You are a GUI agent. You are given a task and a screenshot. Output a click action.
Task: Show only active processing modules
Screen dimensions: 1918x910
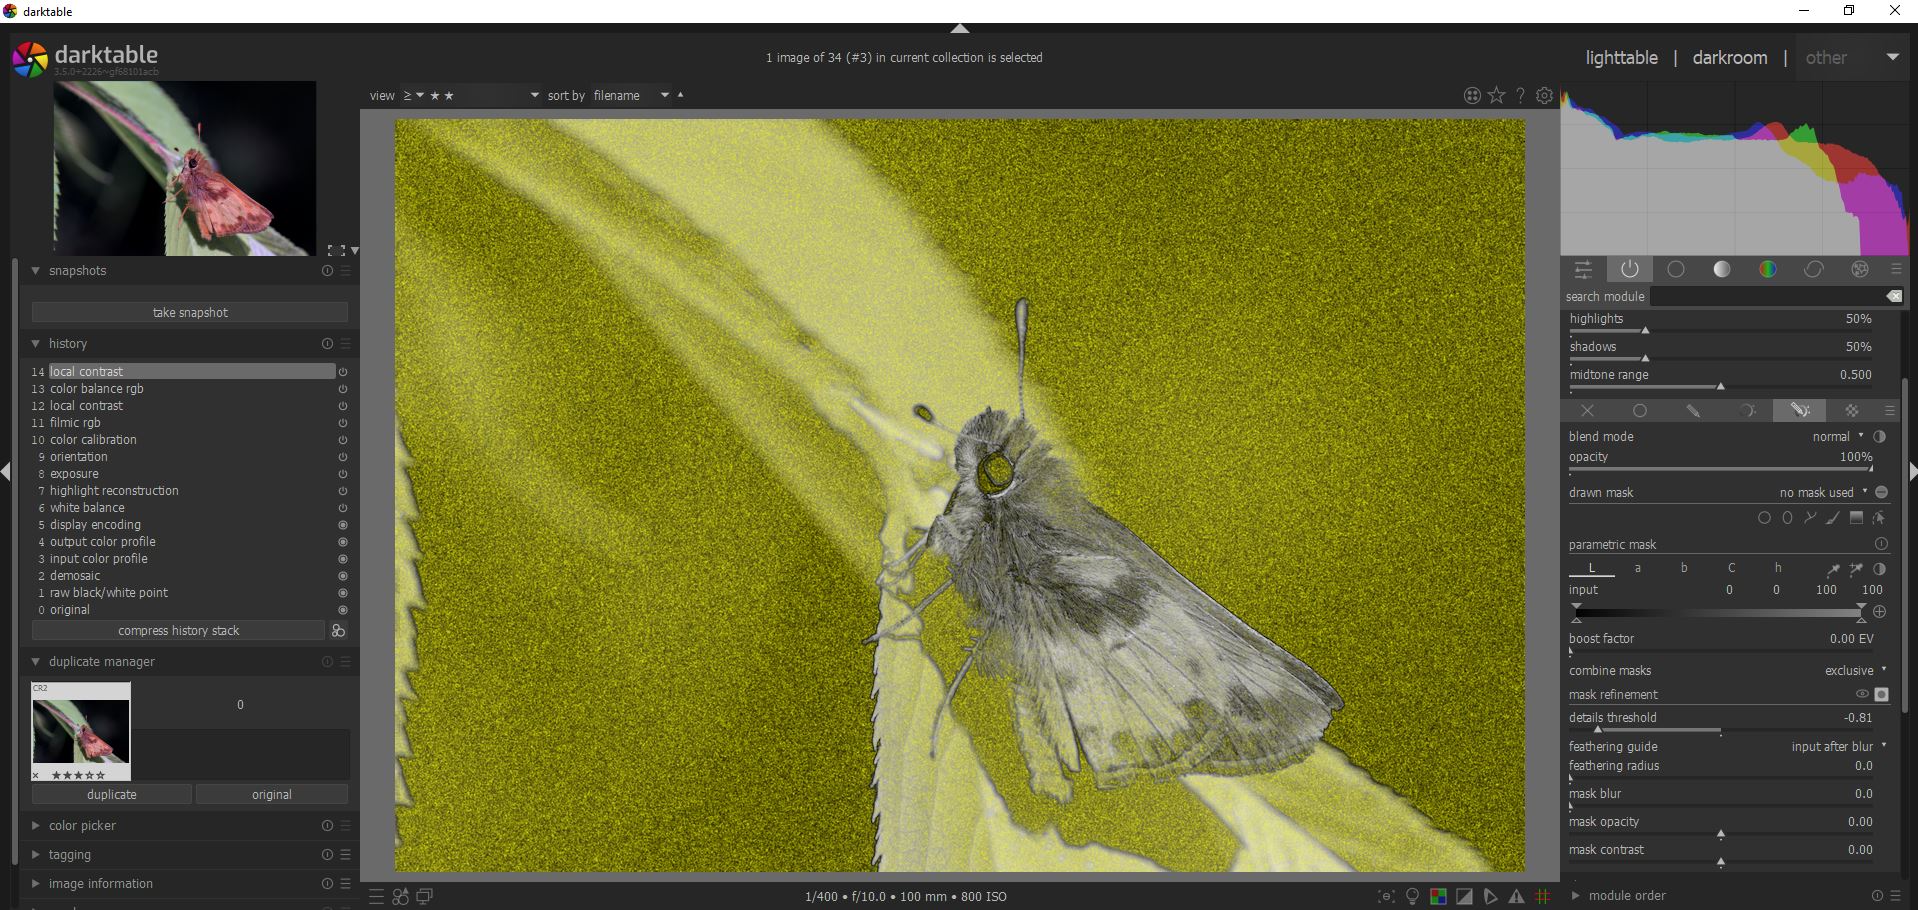pos(1630,269)
